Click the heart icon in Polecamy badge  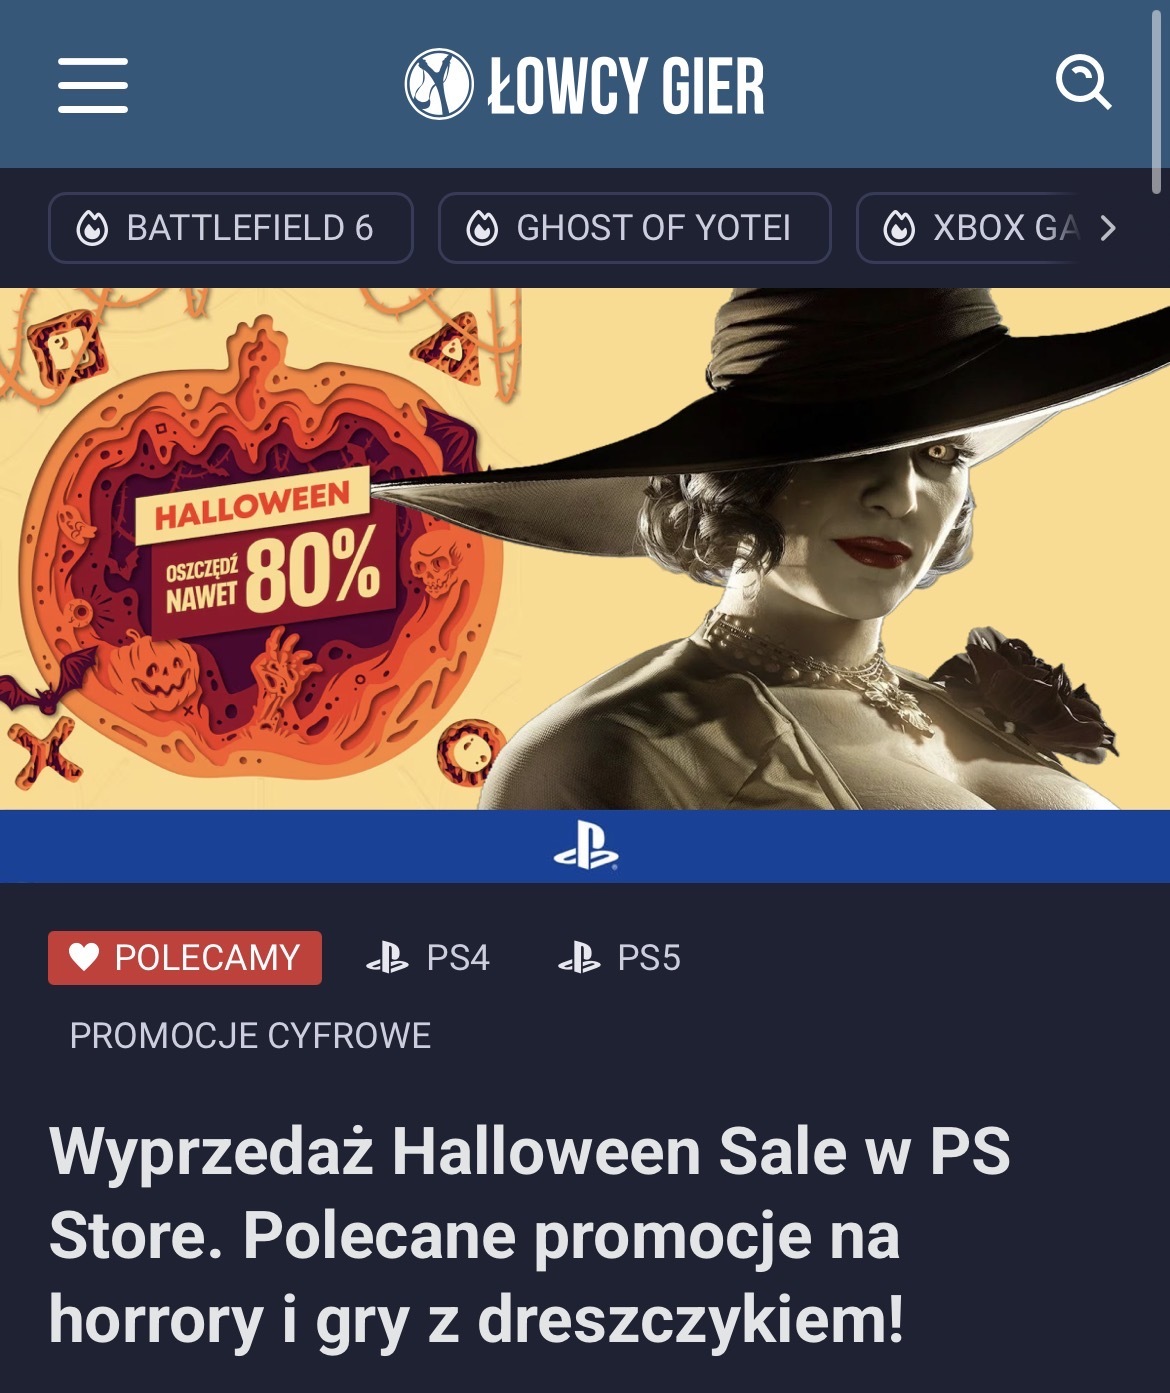pos(84,957)
